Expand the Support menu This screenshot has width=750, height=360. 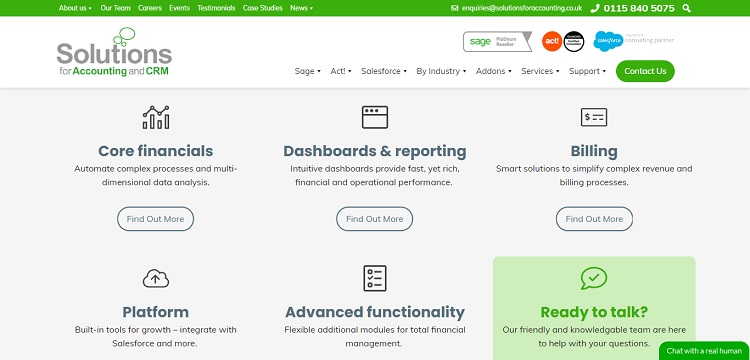(587, 71)
